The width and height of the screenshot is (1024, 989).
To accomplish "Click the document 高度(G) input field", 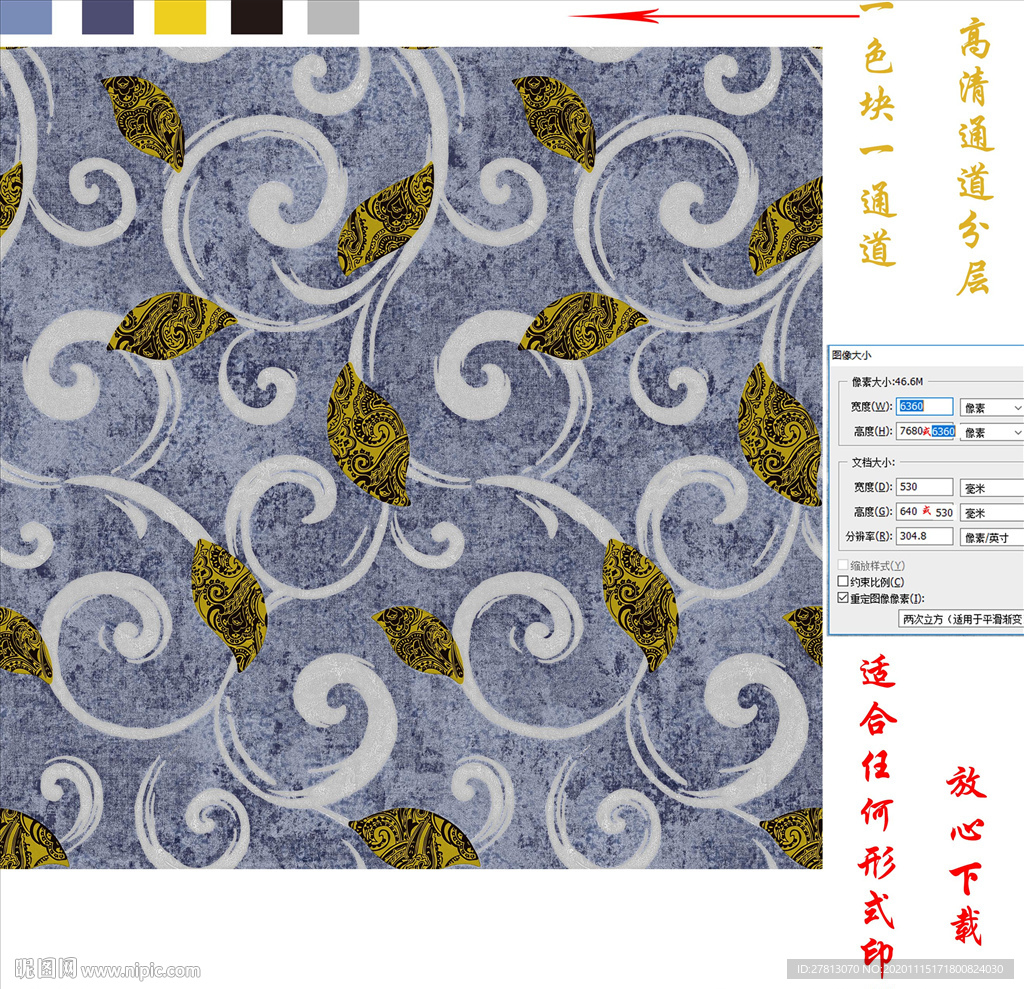I will (x=925, y=511).
